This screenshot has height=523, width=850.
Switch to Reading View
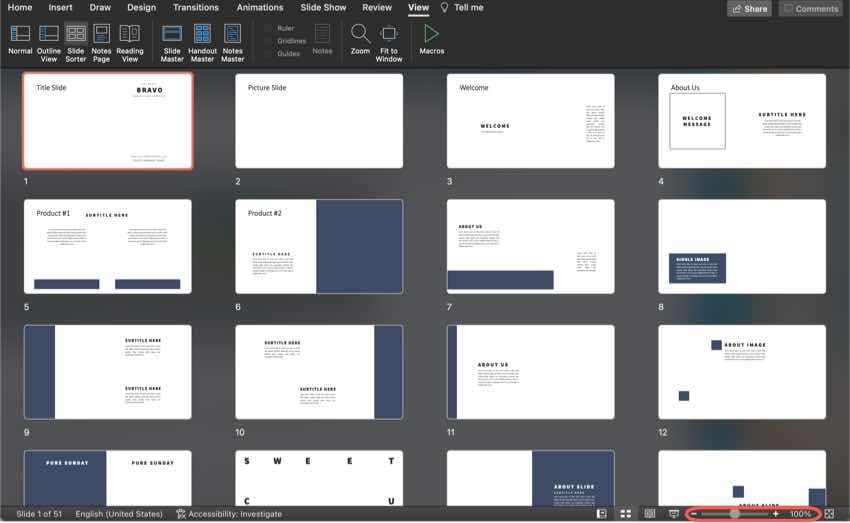tap(130, 40)
